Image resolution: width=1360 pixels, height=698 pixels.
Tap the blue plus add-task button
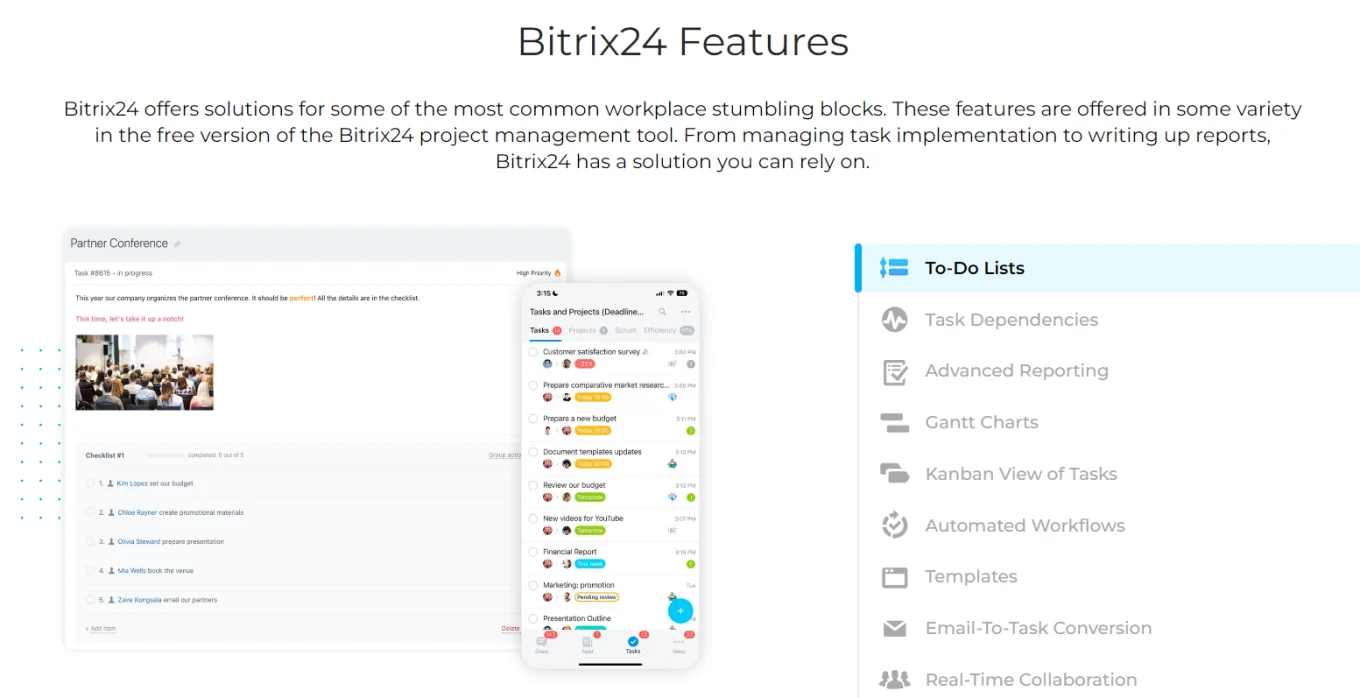[680, 610]
